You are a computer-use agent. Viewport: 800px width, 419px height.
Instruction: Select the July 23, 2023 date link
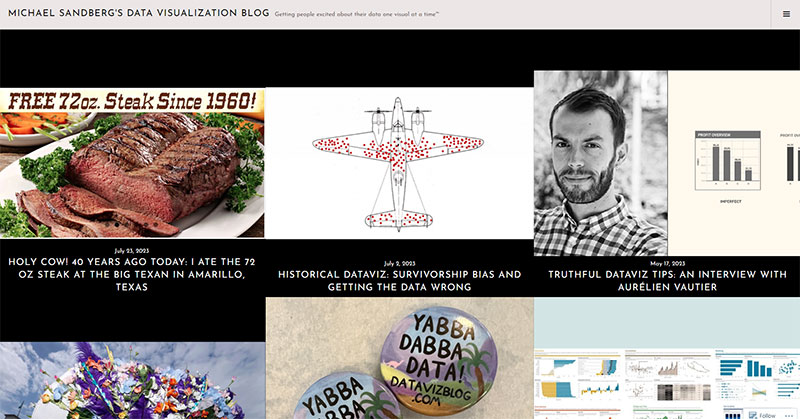click(x=132, y=251)
